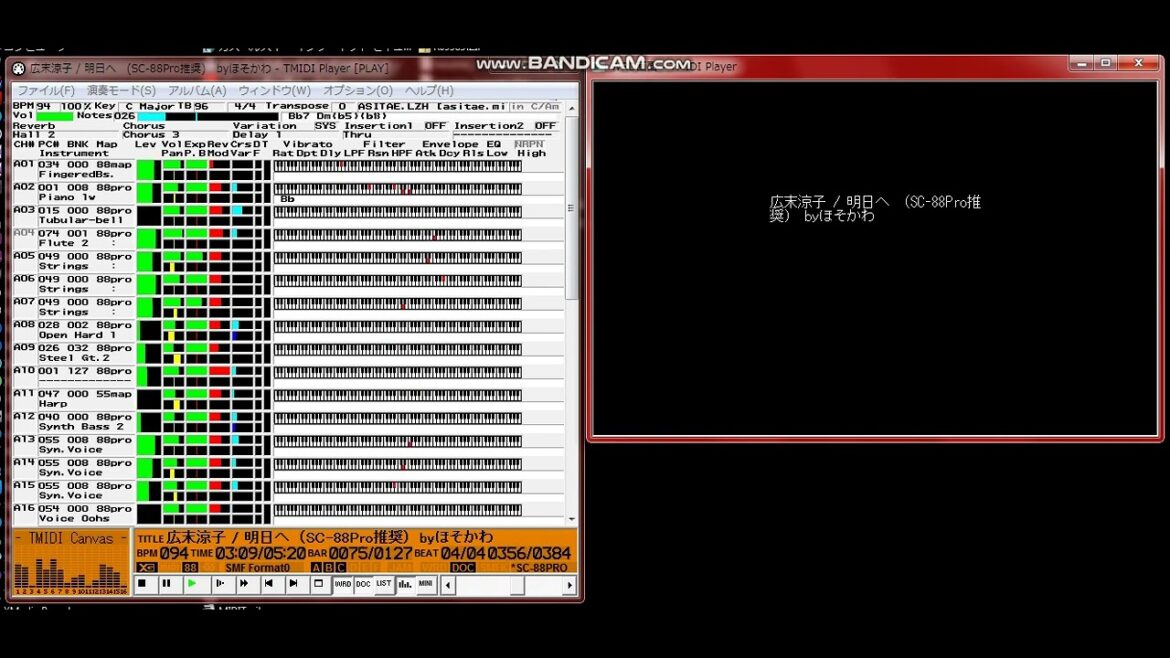Switch to MINI player mode
1170x658 pixels.
[426, 584]
